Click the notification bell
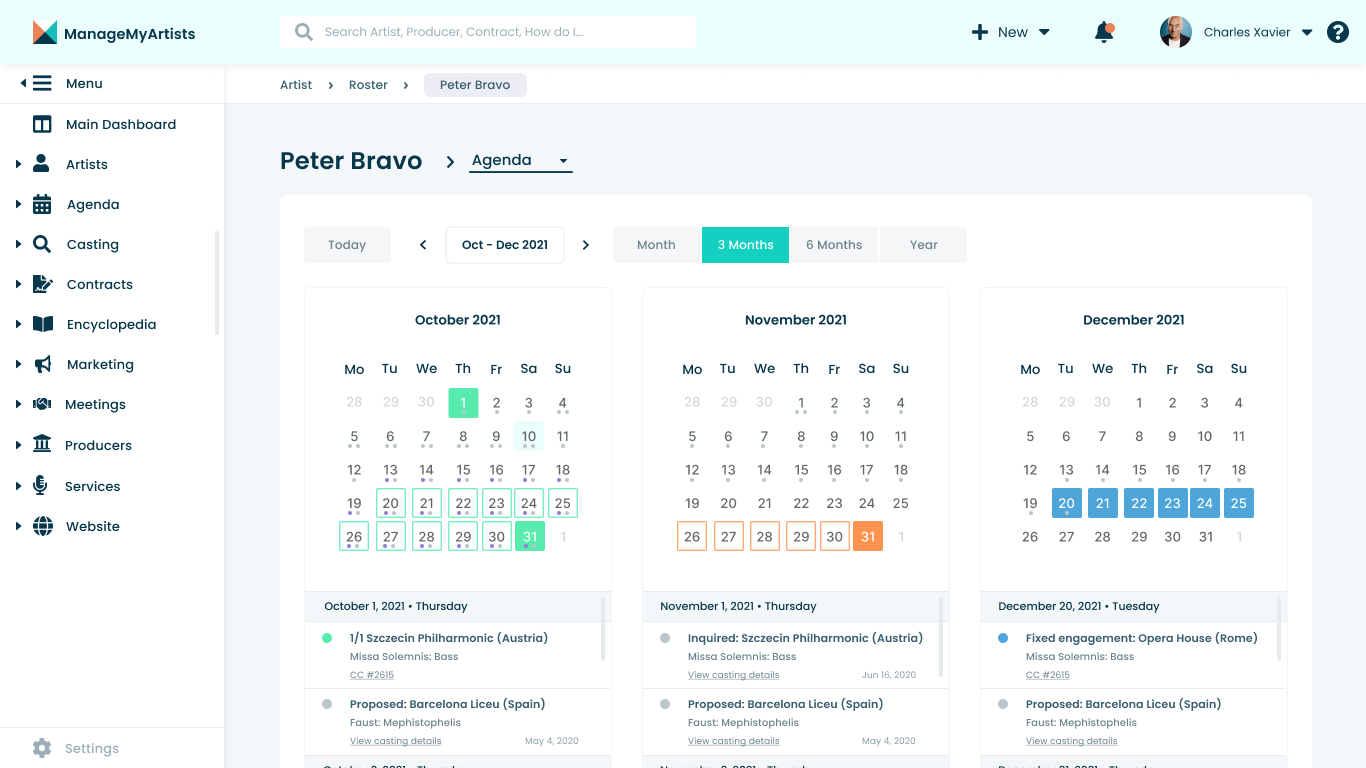 pyautogui.click(x=1103, y=31)
